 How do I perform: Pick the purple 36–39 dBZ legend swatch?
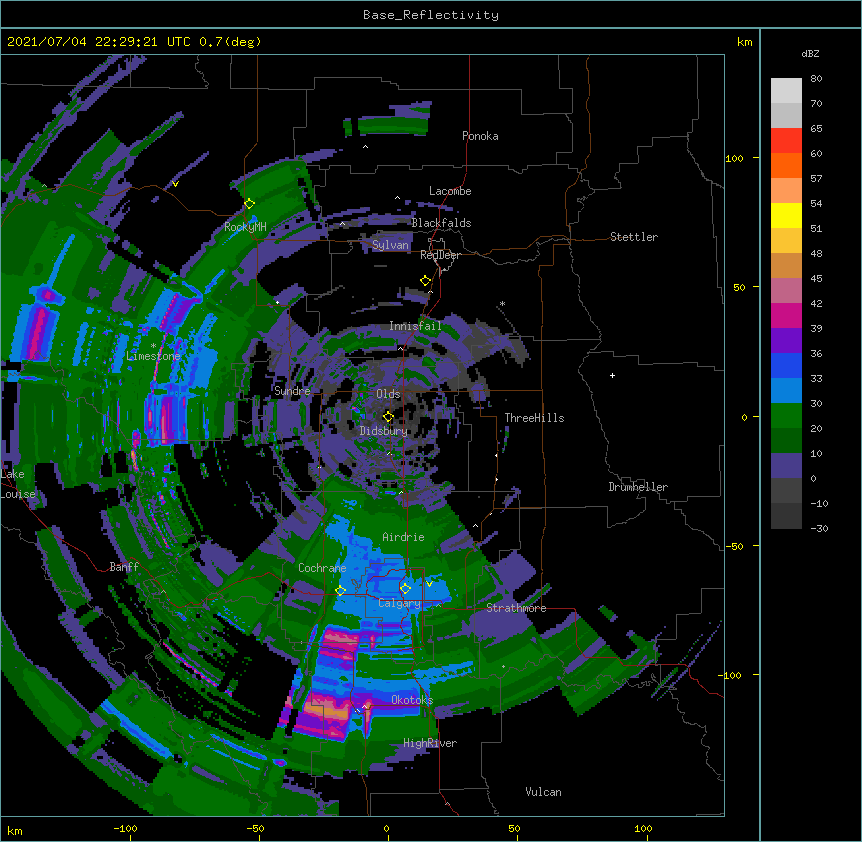[x=786, y=341]
